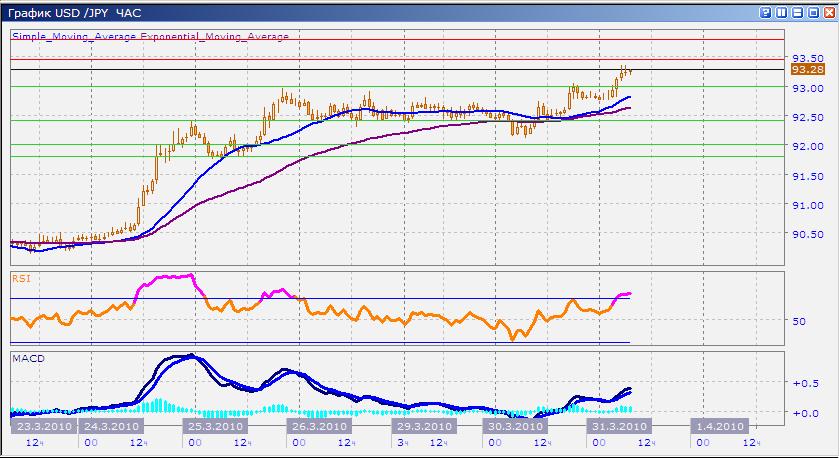Click the vertical split panes icon
Image resolution: width=840 pixels, height=458 pixels.
click(x=781, y=13)
